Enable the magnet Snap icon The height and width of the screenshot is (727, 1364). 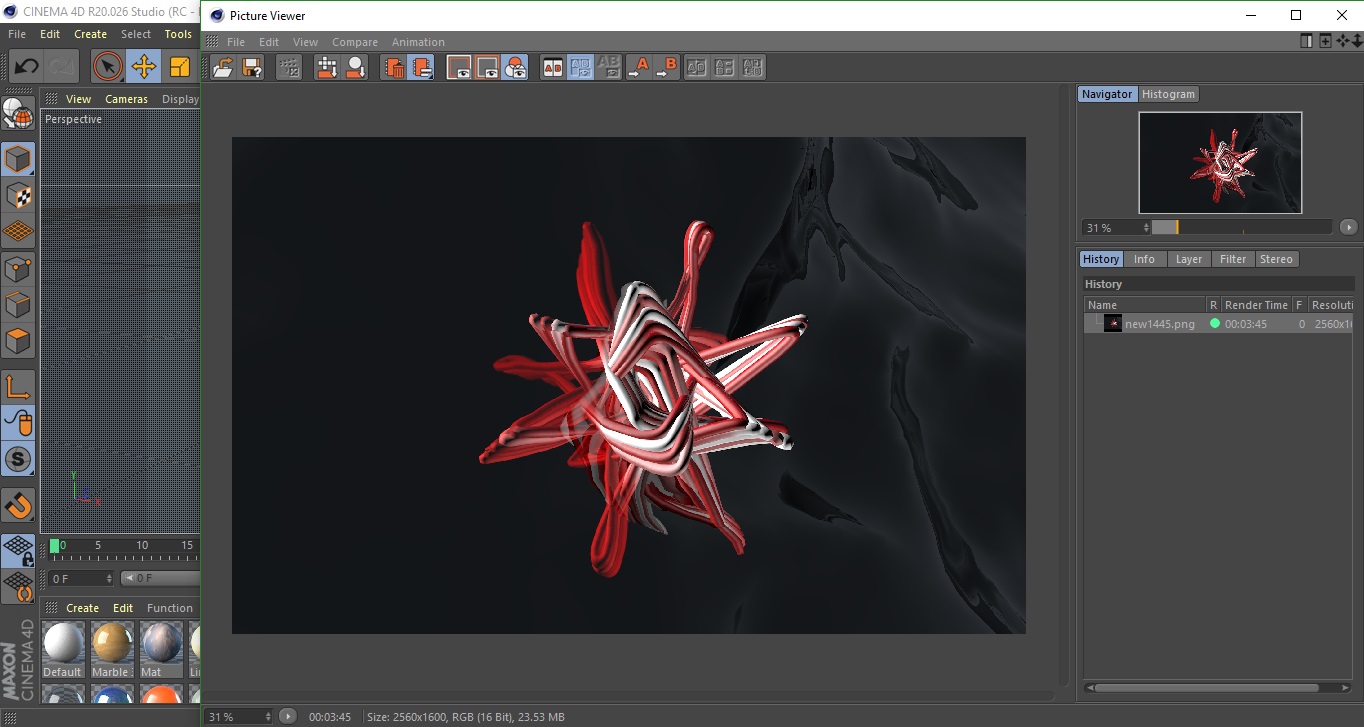18,505
